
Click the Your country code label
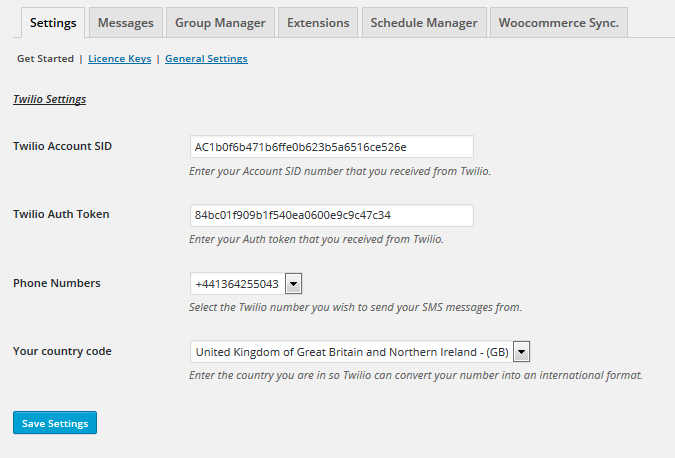tap(62, 351)
